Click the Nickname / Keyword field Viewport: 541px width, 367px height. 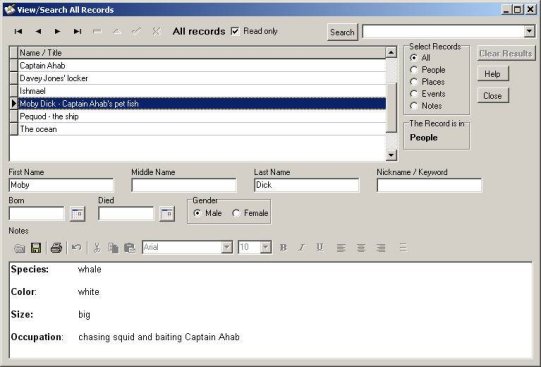coord(429,185)
